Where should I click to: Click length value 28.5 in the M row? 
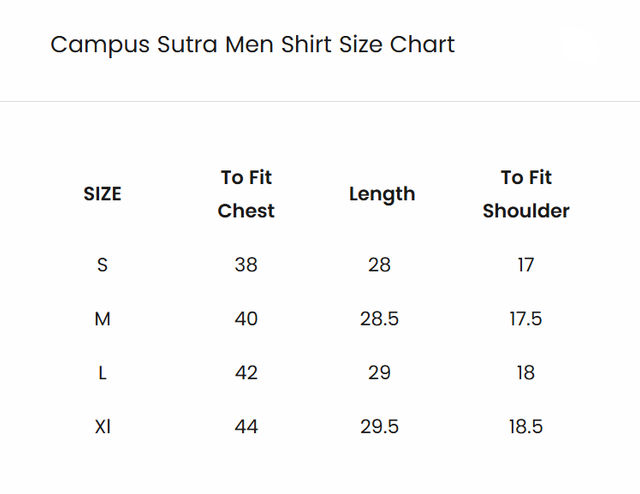[379, 319]
